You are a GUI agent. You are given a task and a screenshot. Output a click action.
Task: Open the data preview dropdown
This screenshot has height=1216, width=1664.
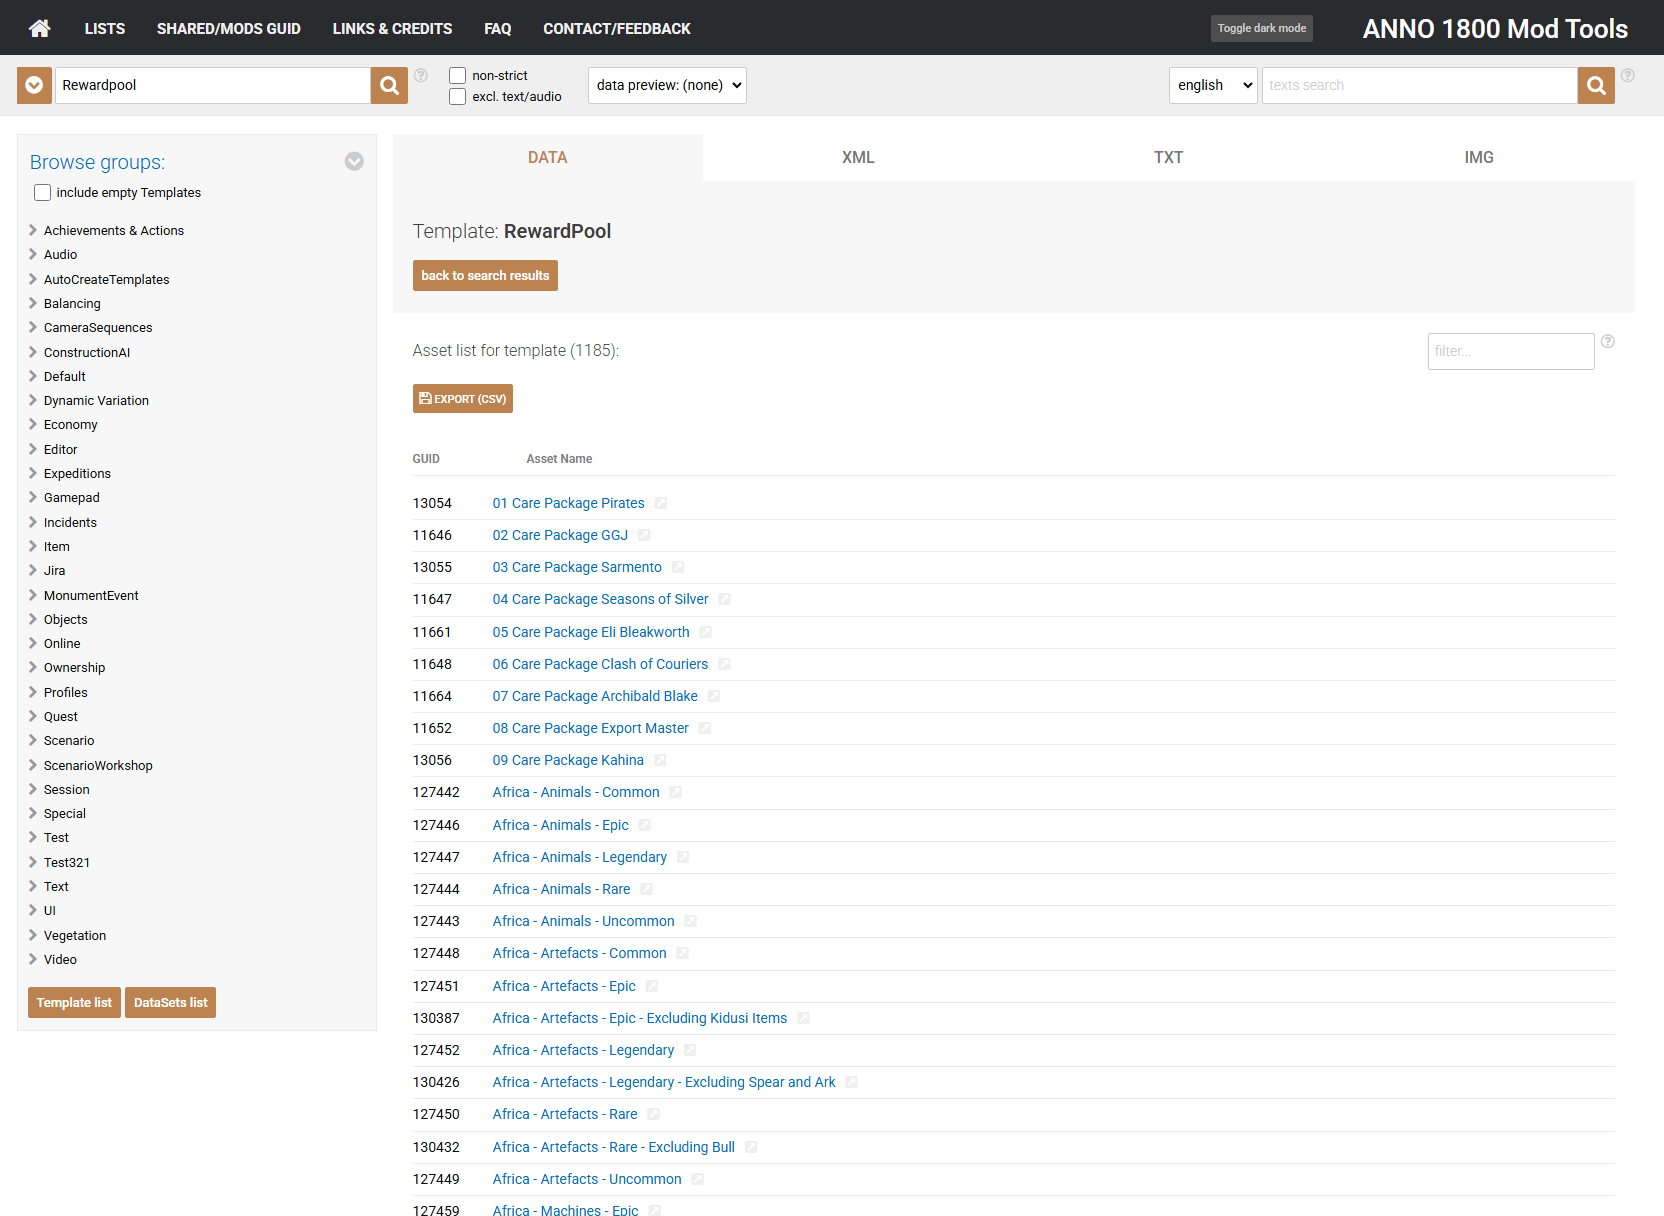(x=666, y=85)
